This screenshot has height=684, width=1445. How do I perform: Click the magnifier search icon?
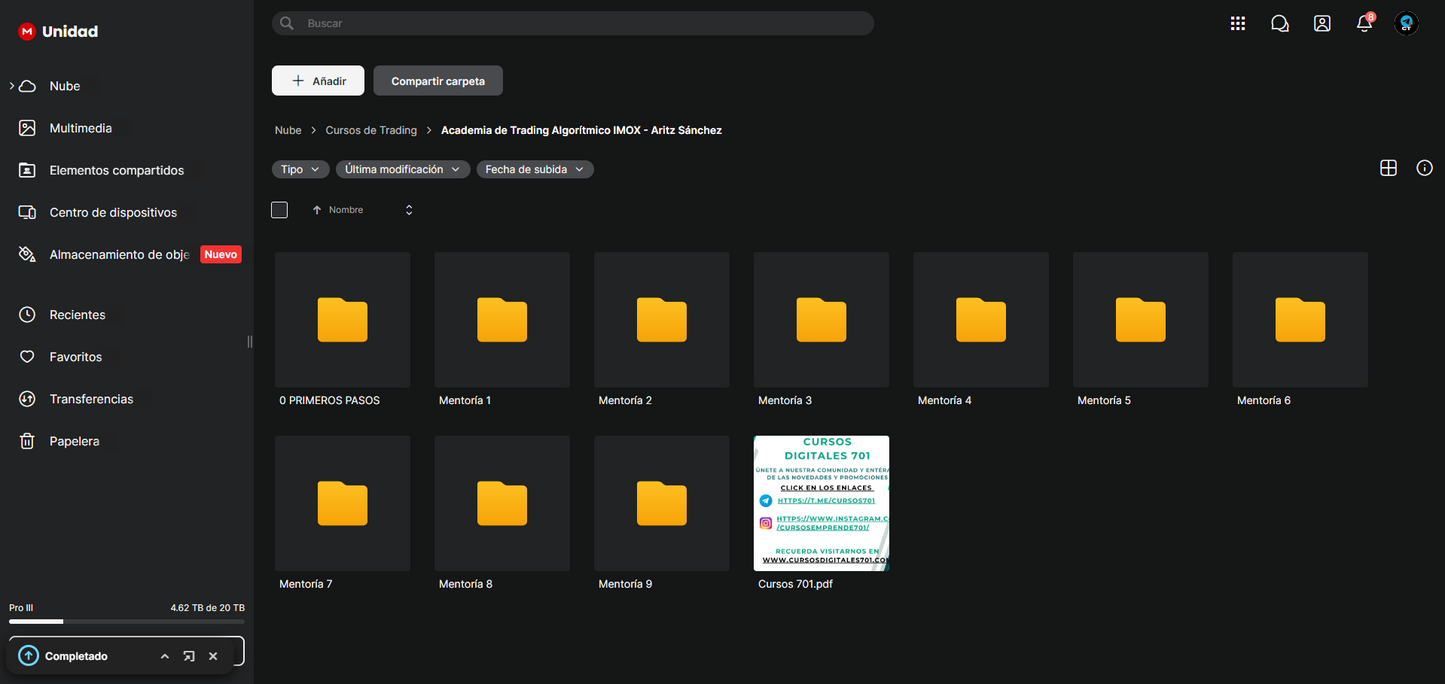[287, 23]
